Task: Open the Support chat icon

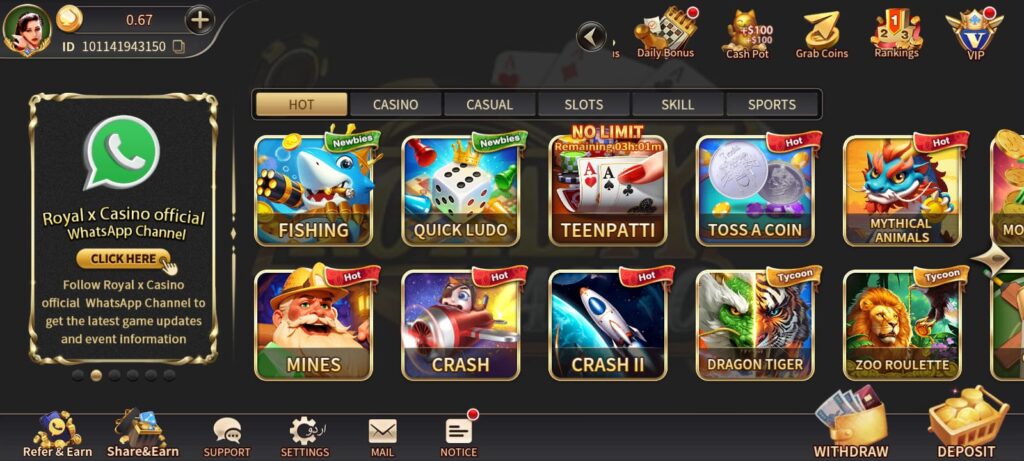Action: [227, 437]
